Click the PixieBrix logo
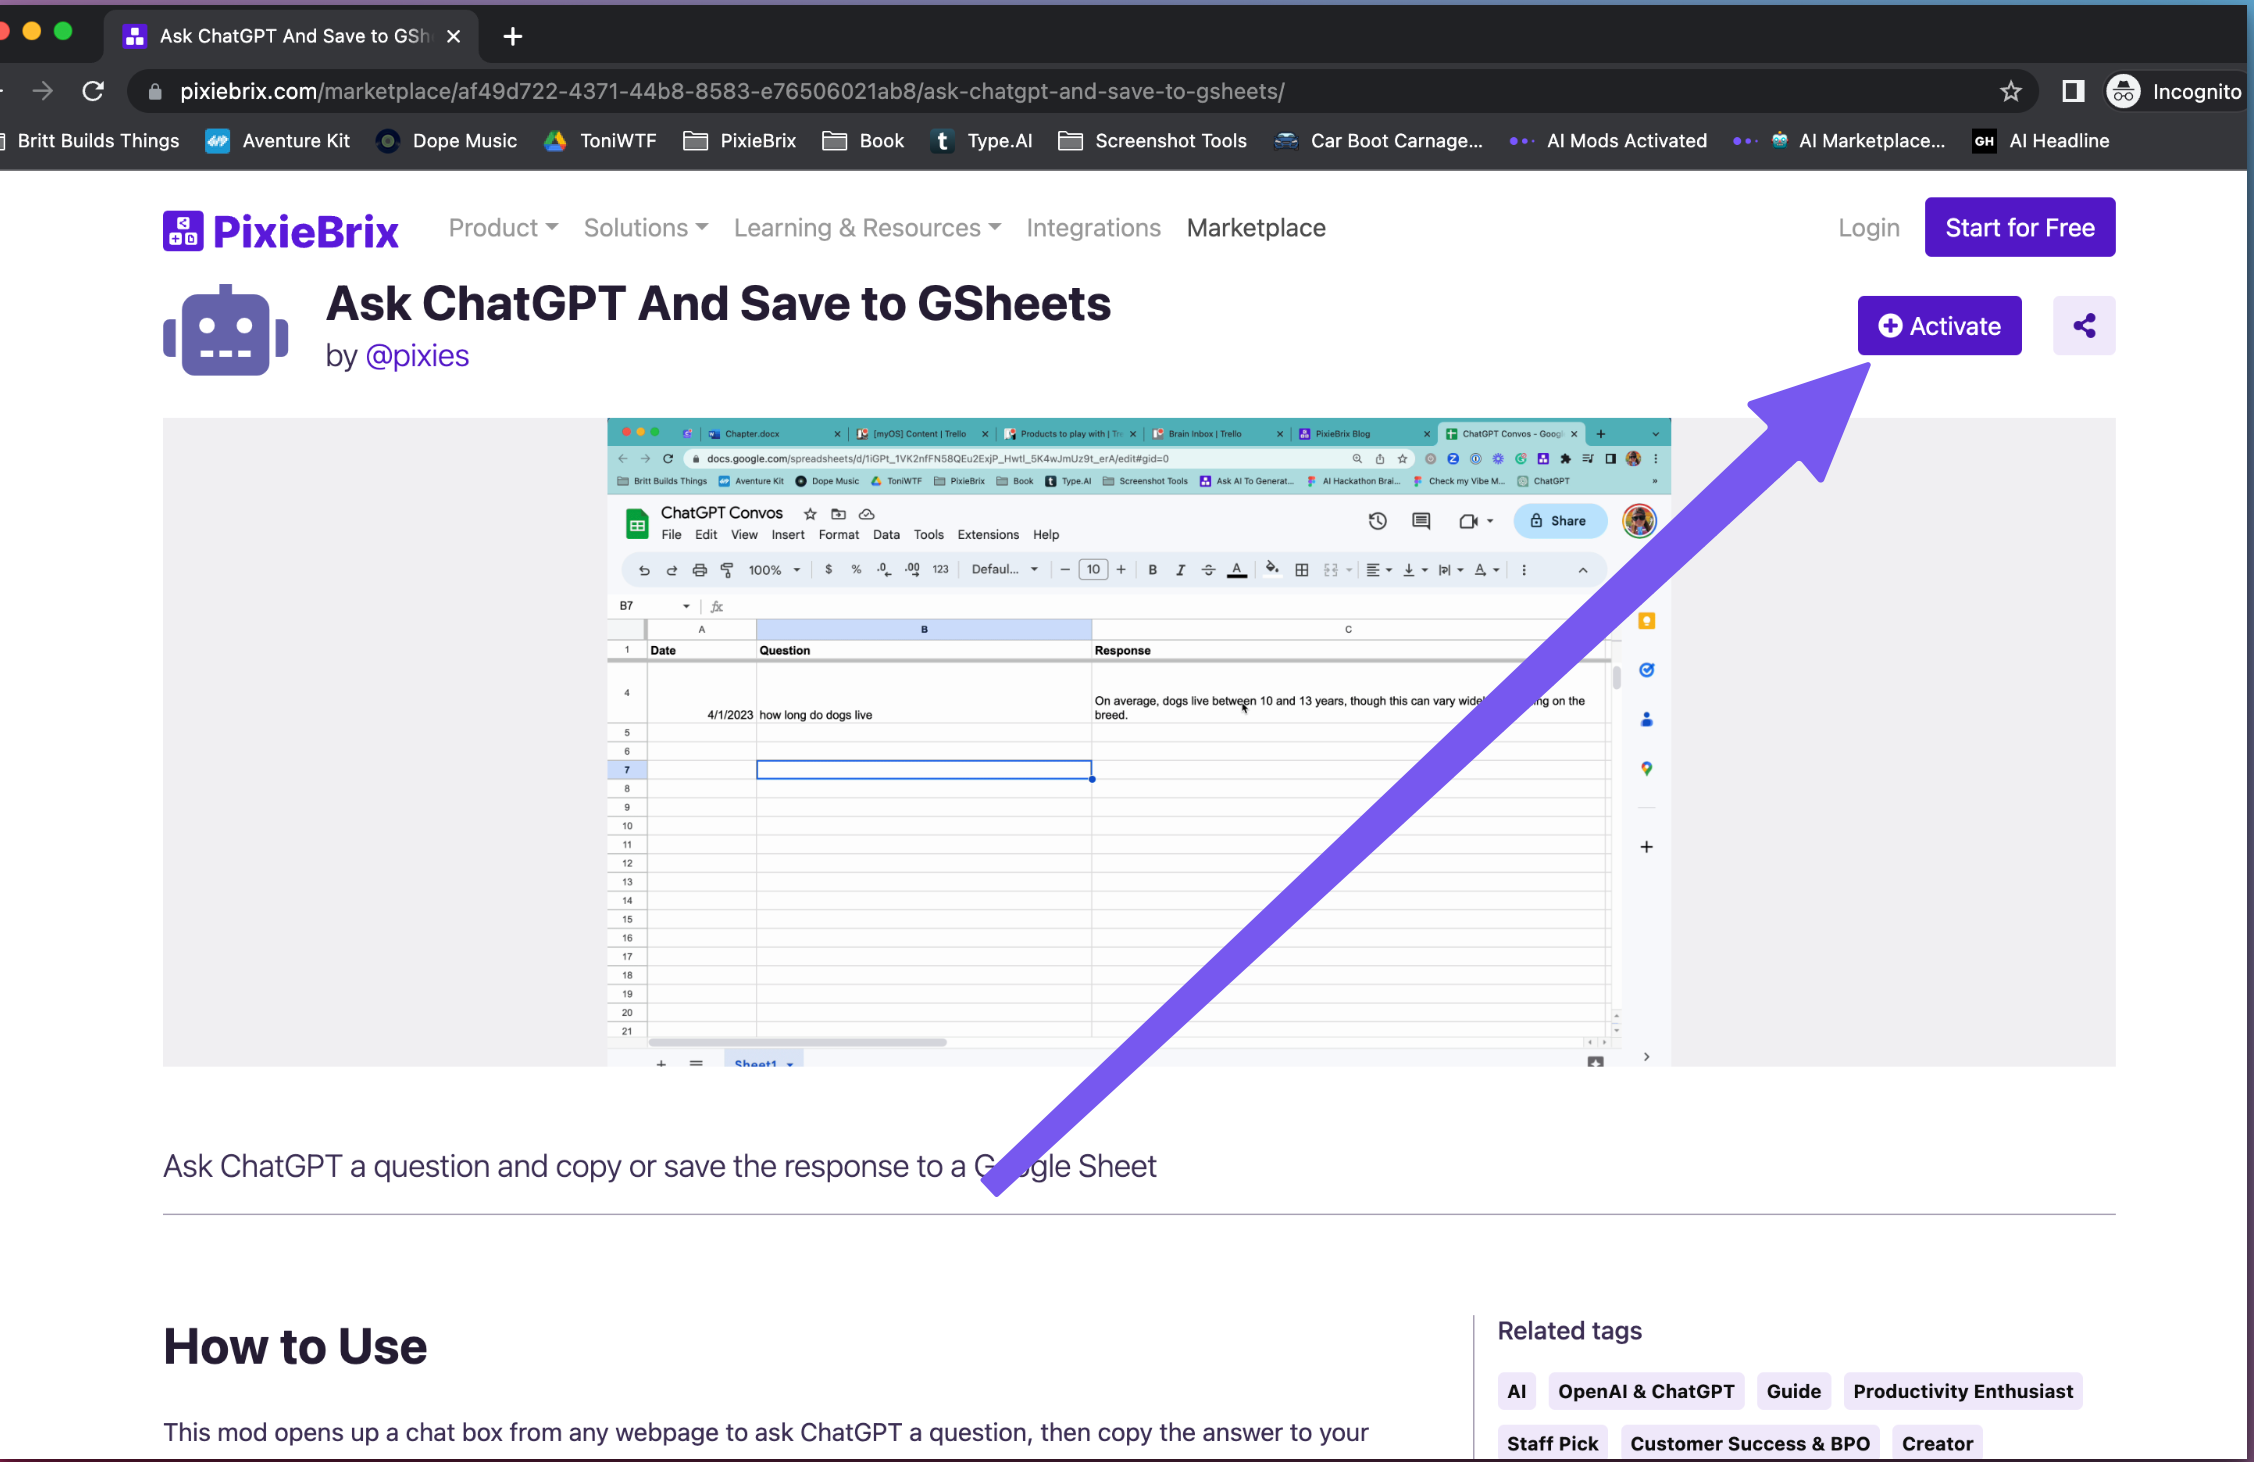This screenshot has height=1462, width=2254. (281, 231)
